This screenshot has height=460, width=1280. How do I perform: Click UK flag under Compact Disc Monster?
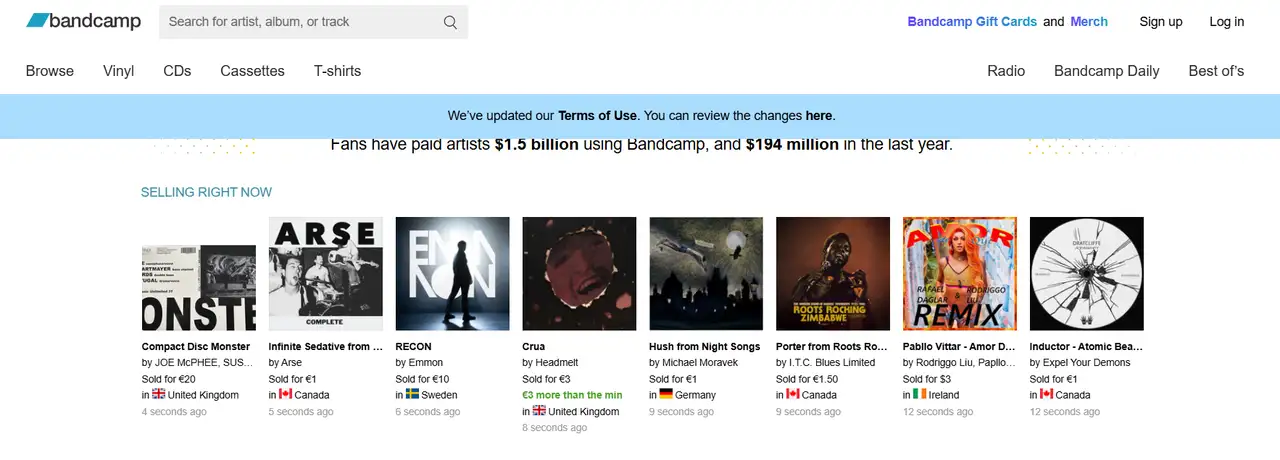159,394
